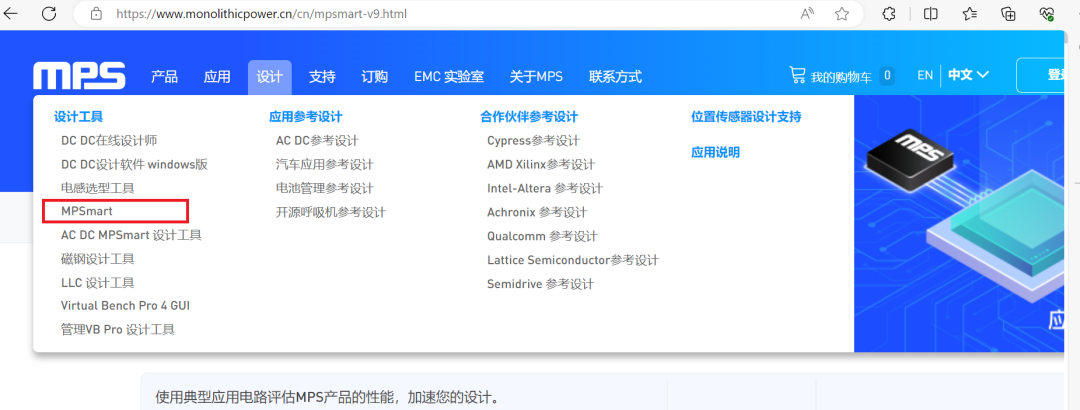Open the 联系方式 menu
The height and width of the screenshot is (410, 1080).
pyautogui.click(x=615, y=76)
